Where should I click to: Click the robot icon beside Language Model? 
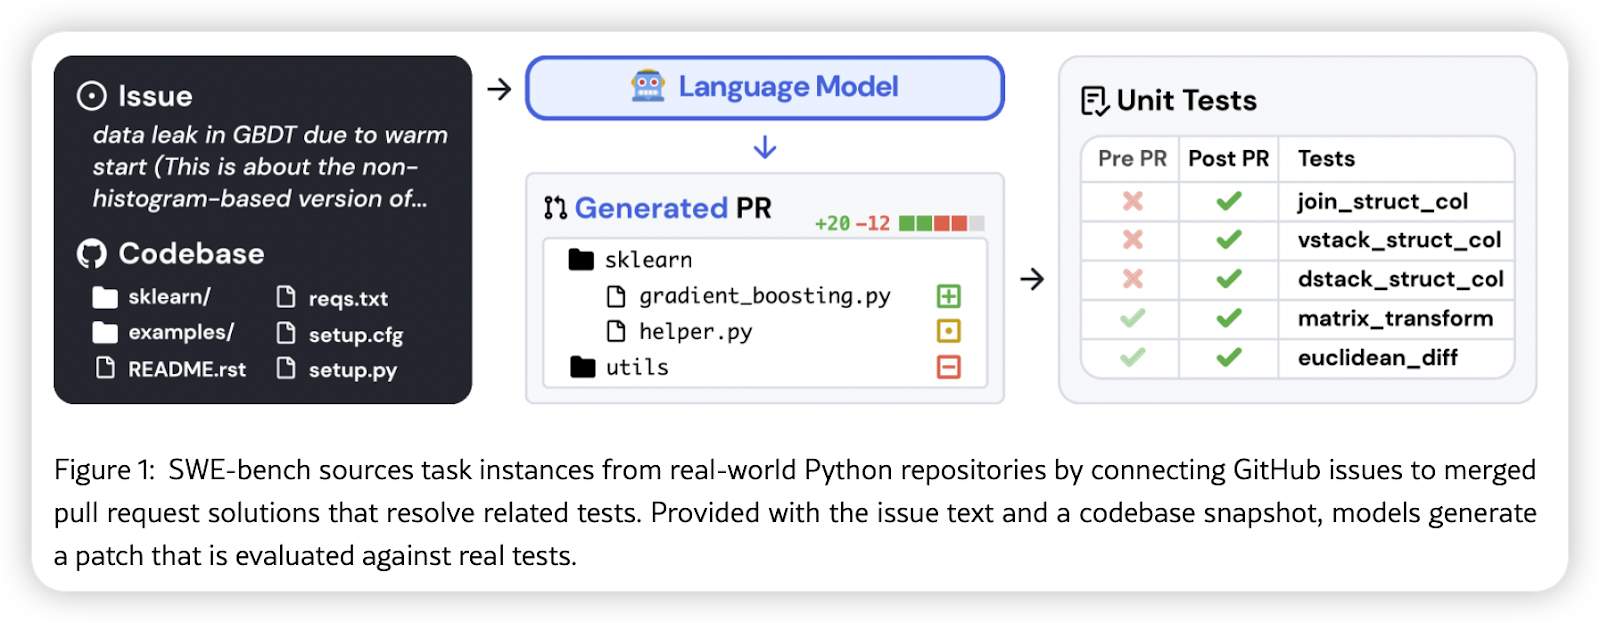[x=648, y=87]
